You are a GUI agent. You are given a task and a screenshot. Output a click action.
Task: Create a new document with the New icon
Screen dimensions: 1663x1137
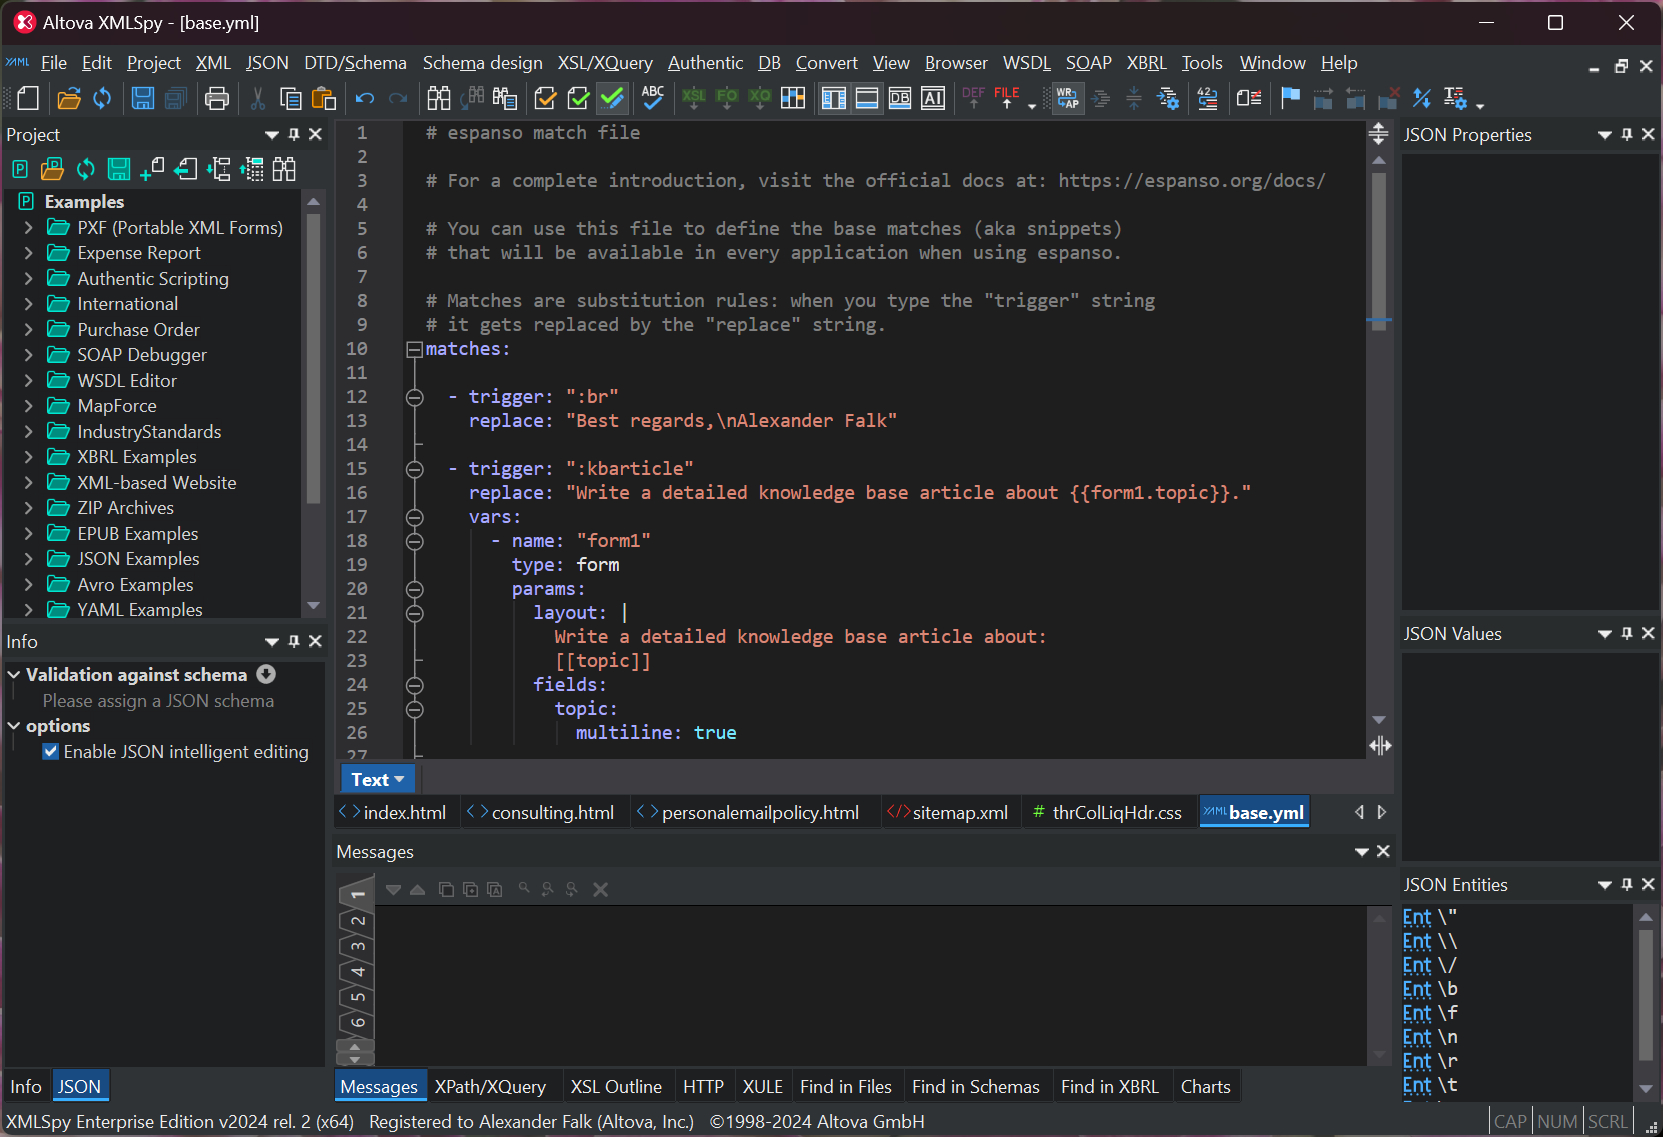pyautogui.click(x=28, y=98)
